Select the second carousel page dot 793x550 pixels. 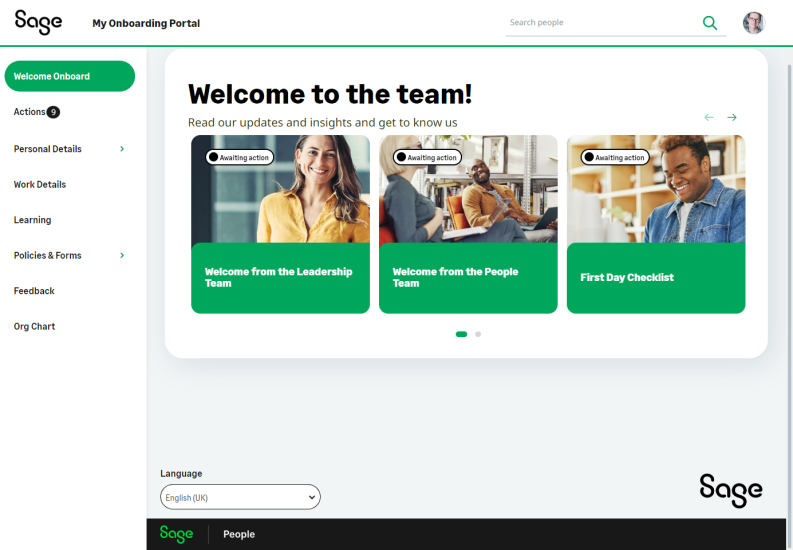pos(478,334)
